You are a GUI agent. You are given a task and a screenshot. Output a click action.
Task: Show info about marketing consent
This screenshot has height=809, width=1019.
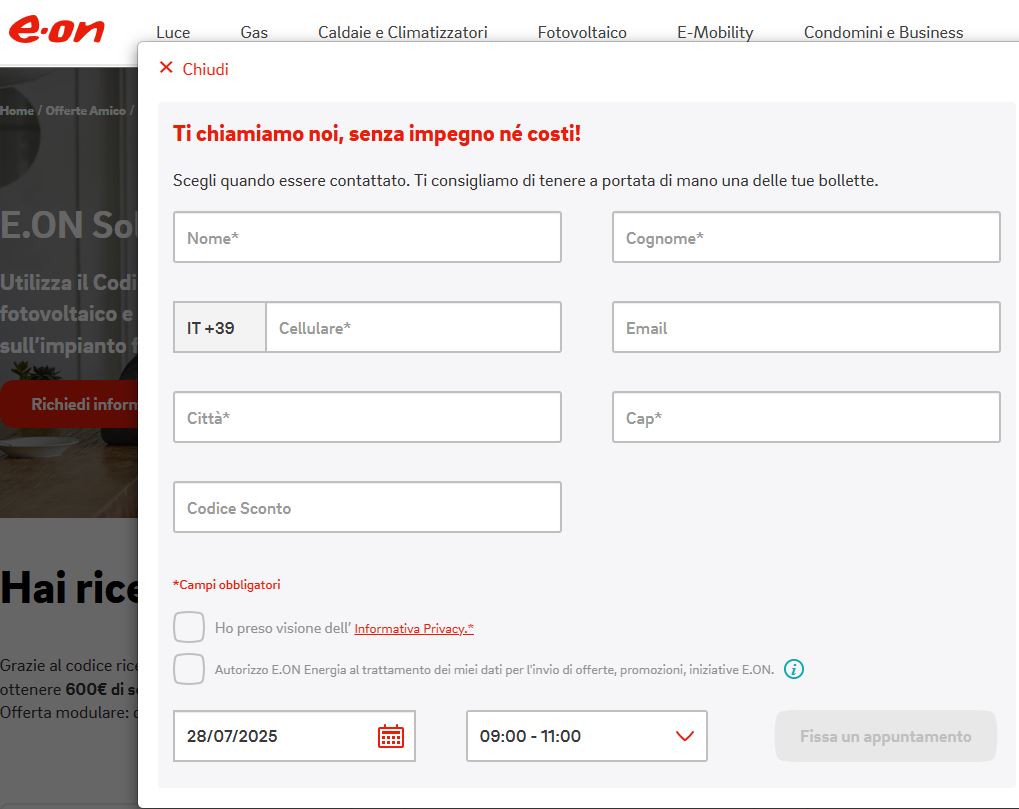[x=793, y=669]
